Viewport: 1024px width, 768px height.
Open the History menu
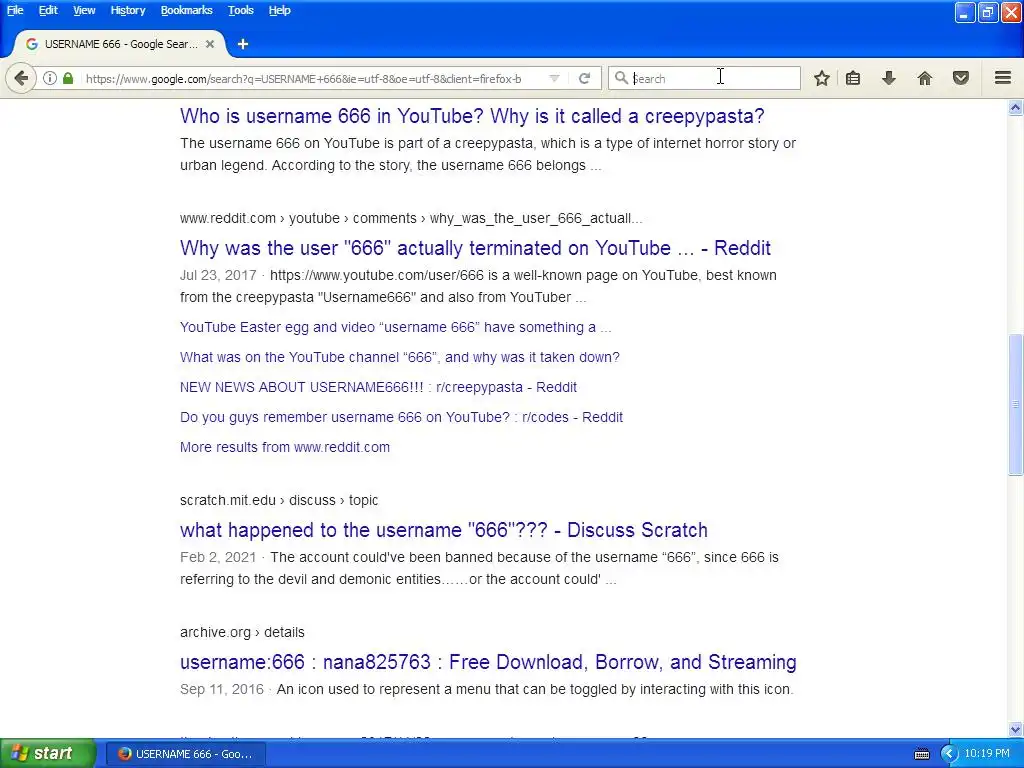tap(127, 10)
